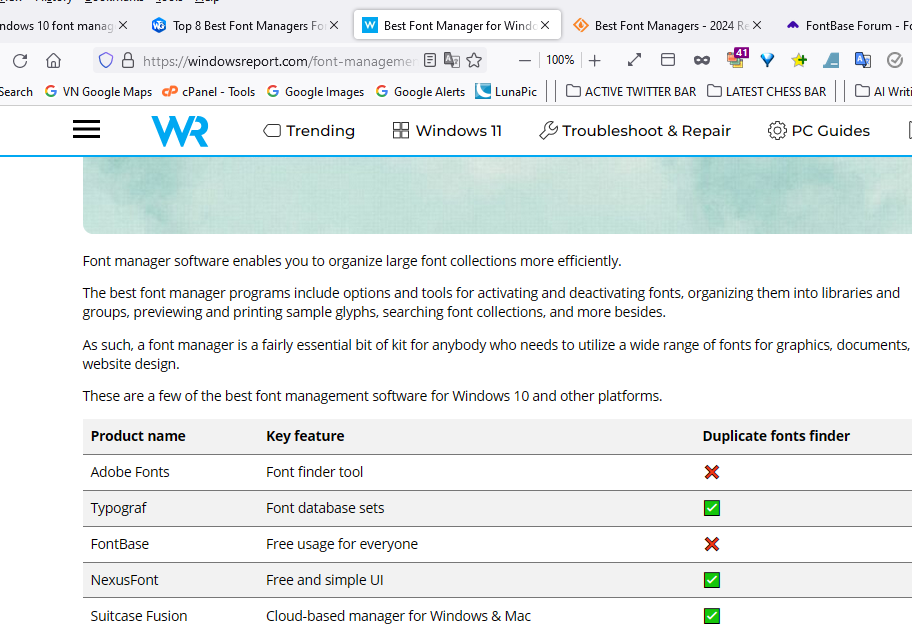The width and height of the screenshot is (912, 639).
Task: Open the tracking protection shield icon
Action: click(106, 60)
